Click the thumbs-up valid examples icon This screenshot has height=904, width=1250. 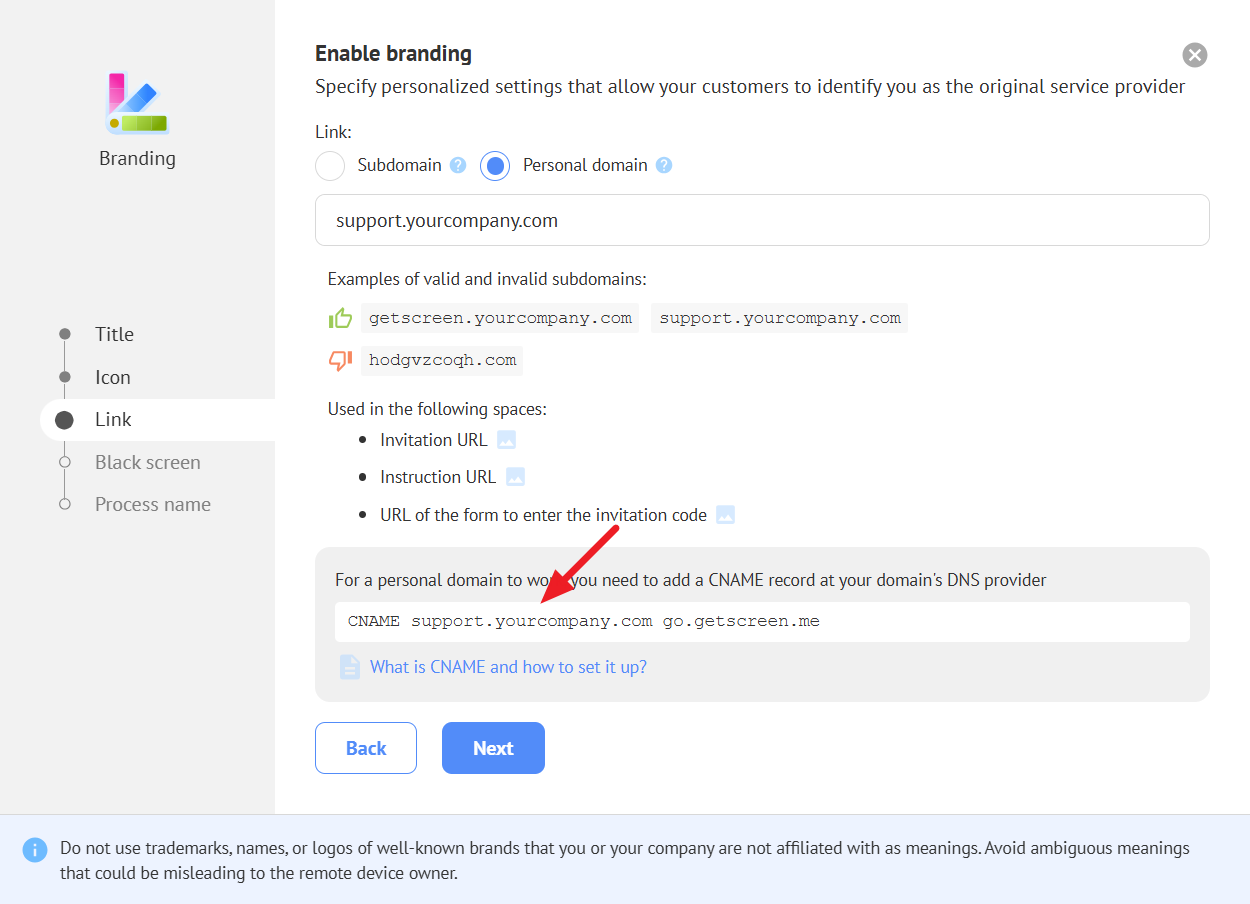[340, 319]
